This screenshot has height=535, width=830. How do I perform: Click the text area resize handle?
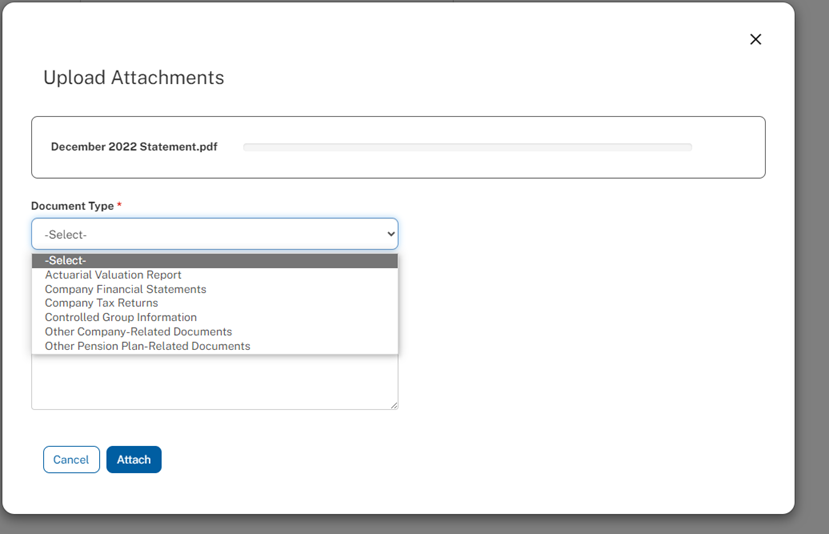click(x=394, y=405)
